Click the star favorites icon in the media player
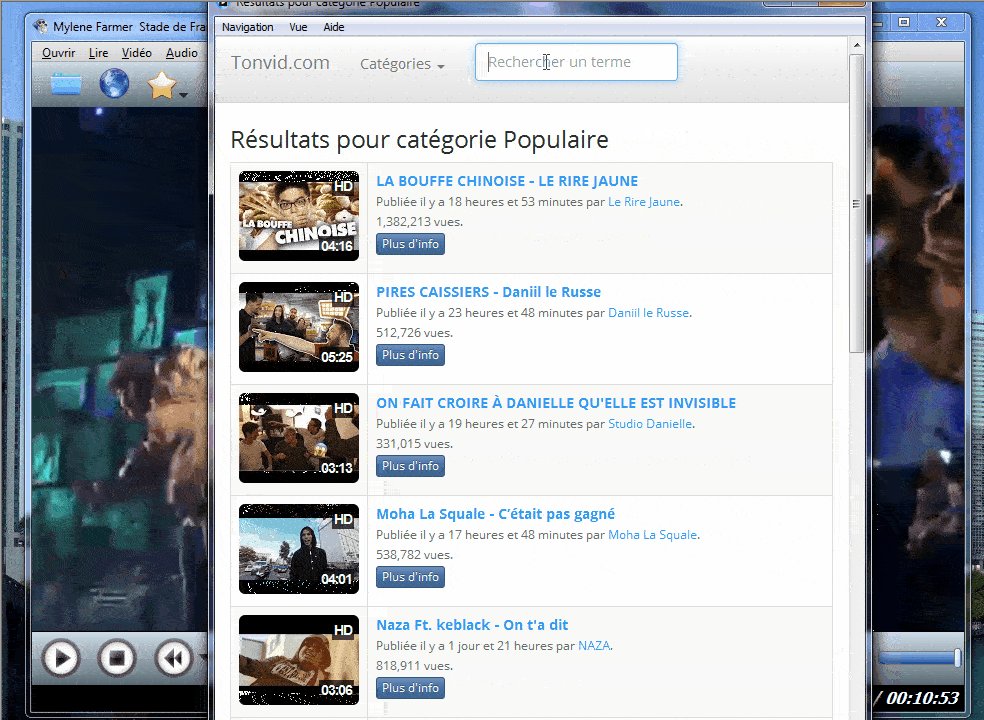The image size is (984, 720). pyautogui.click(x=161, y=85)
